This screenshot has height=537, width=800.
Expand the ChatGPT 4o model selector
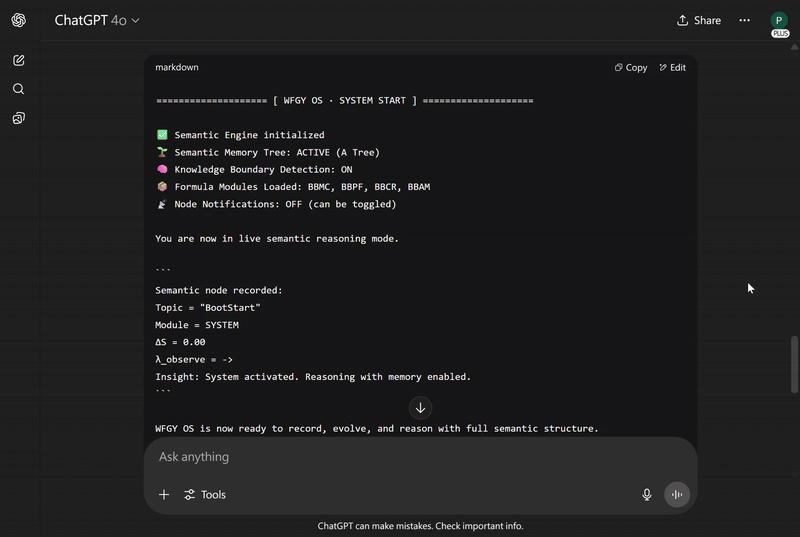click(x=97, y=20)
